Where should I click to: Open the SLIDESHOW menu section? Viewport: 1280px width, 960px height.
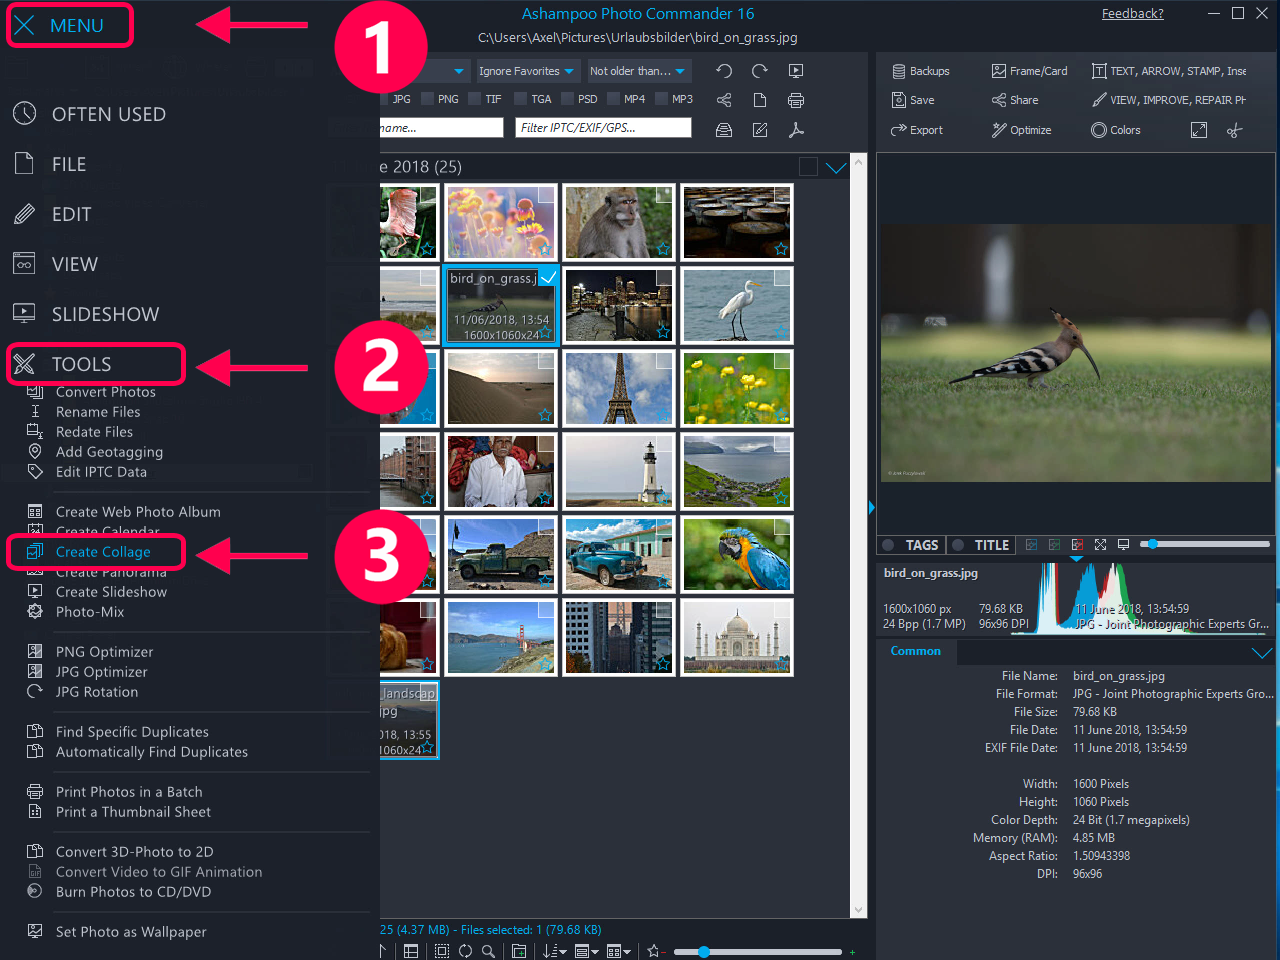click(x=86, y=314)
